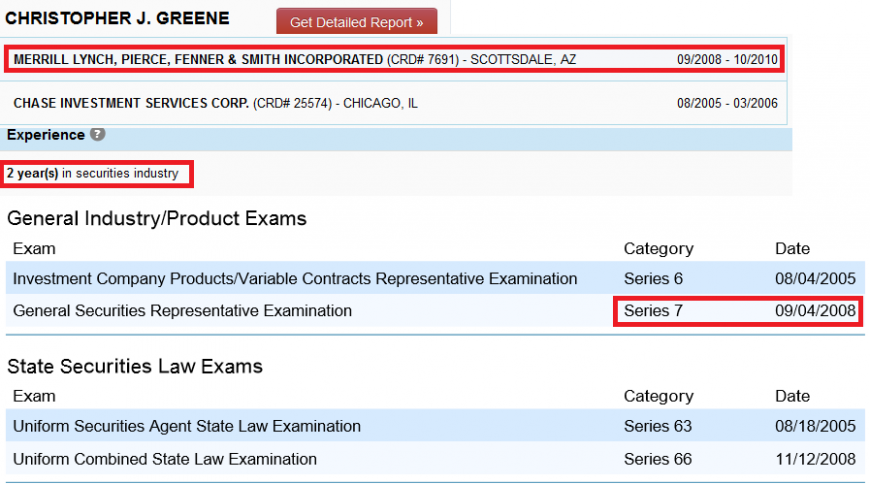
Task: Open the Experience help question-mark icon
Action: 98,134
